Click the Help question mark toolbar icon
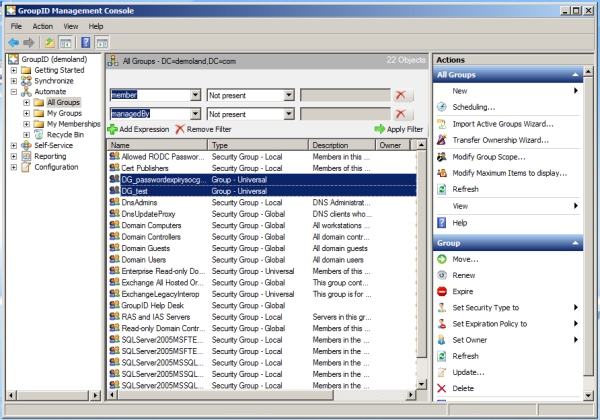This screenshot has width=600, height=420. pos(86,42)
